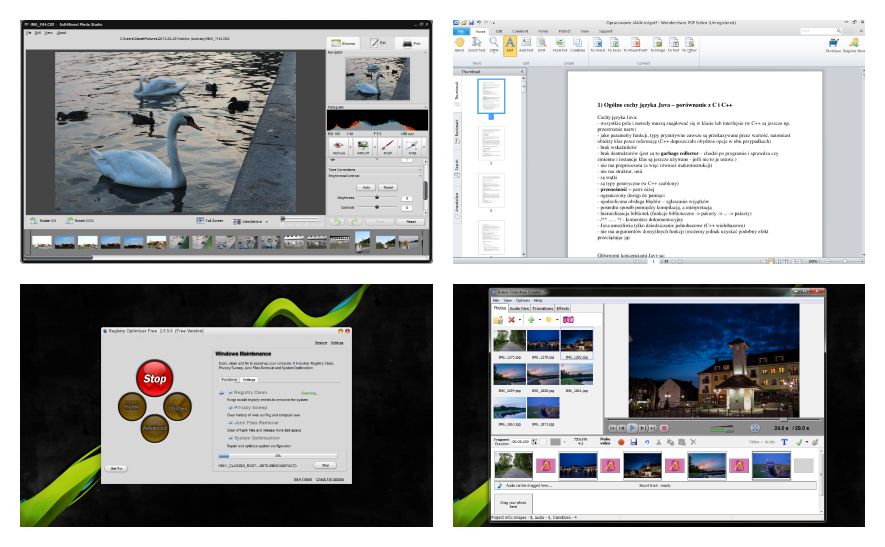This screenshot has height=547, width=885.
Task: Switch to Audio Files tab in Slideshow Creator
Action: click(519, 309)
